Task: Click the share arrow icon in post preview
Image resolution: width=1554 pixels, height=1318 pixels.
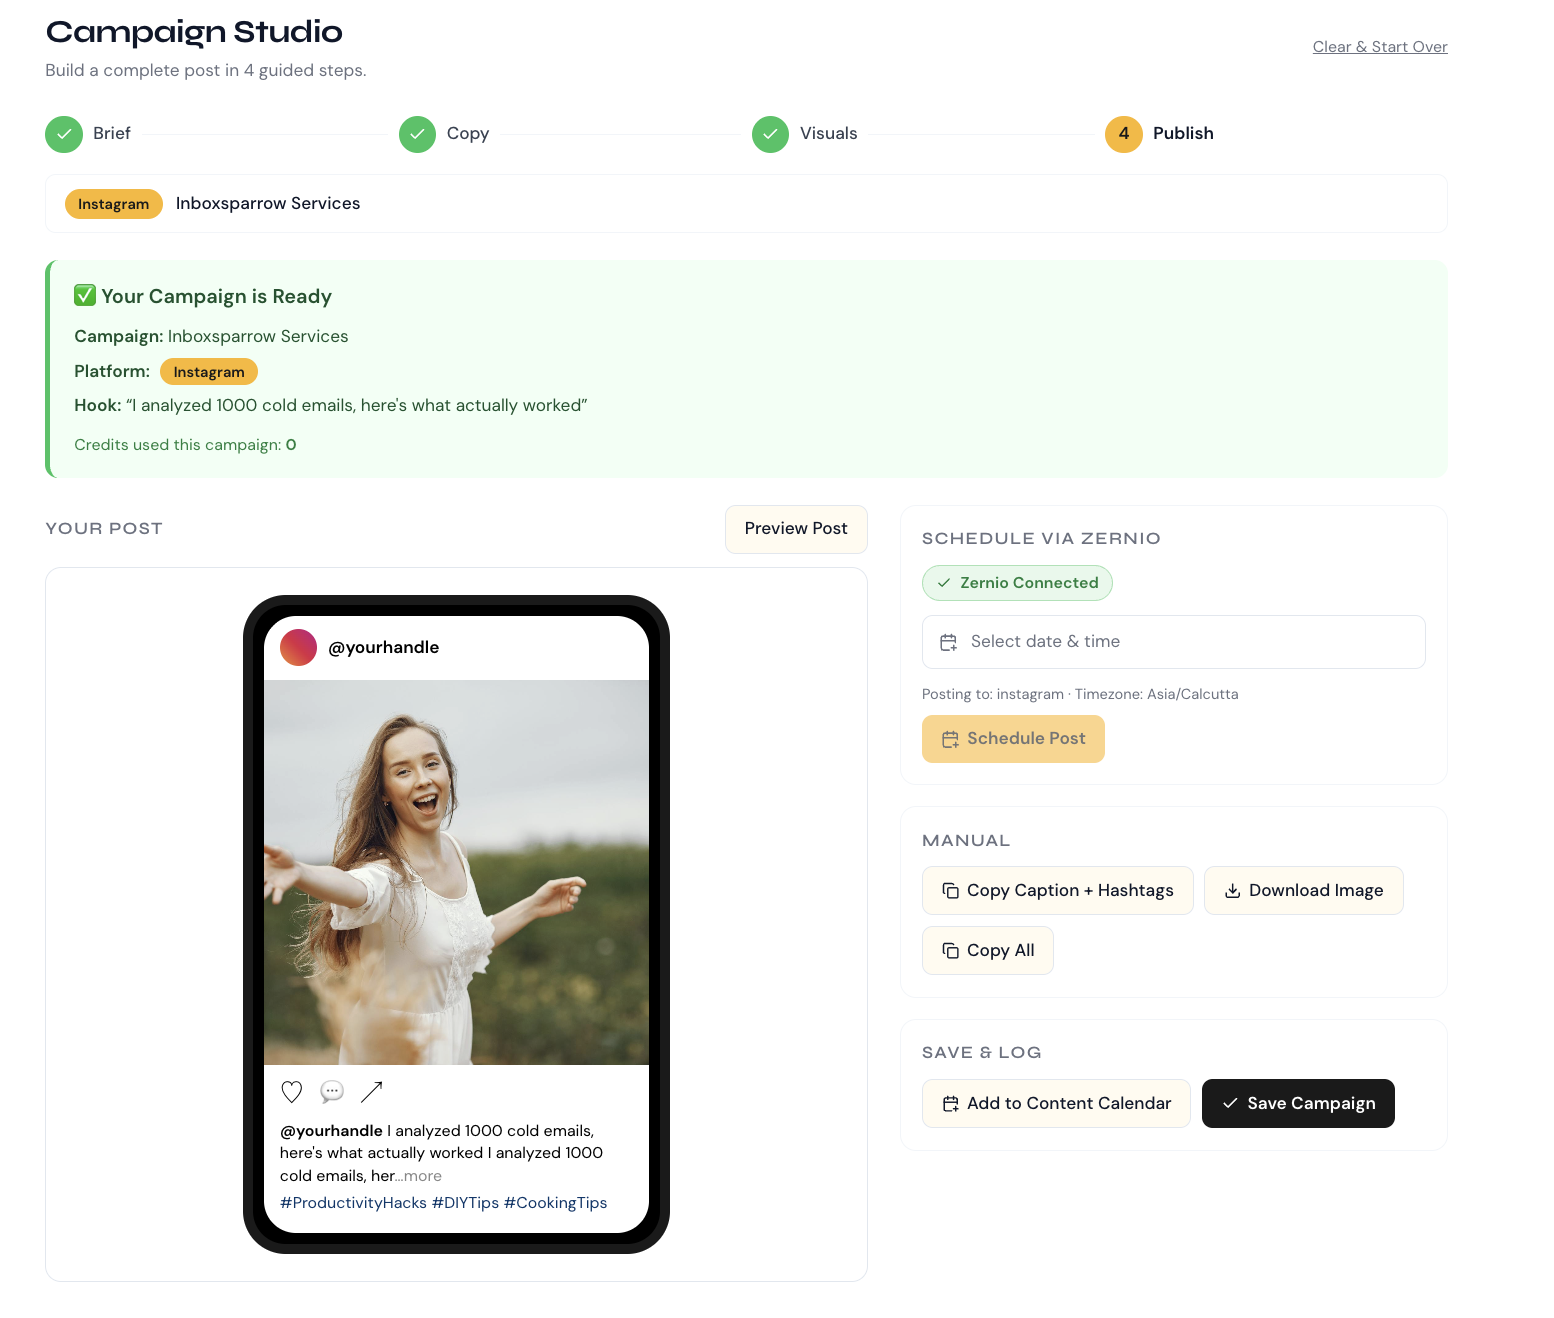Action: click(372, 1092)
